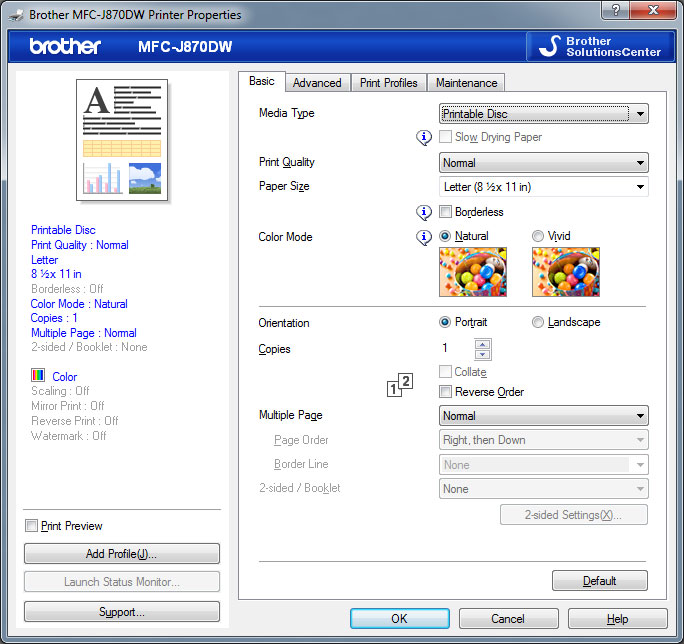The image size is (684, 644).
Task: Click the collate page order 1-2 icon
Action: [x=400, y=385]
